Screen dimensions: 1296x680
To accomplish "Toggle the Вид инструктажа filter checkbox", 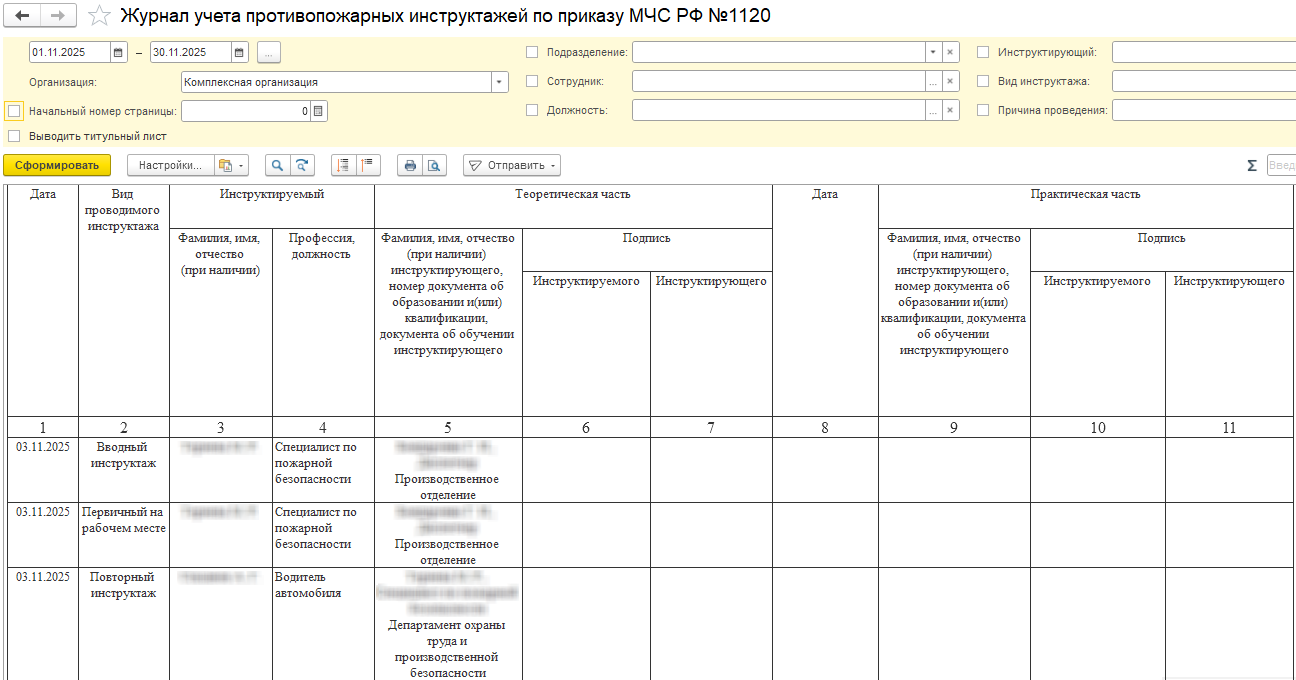I will [983, 82].
